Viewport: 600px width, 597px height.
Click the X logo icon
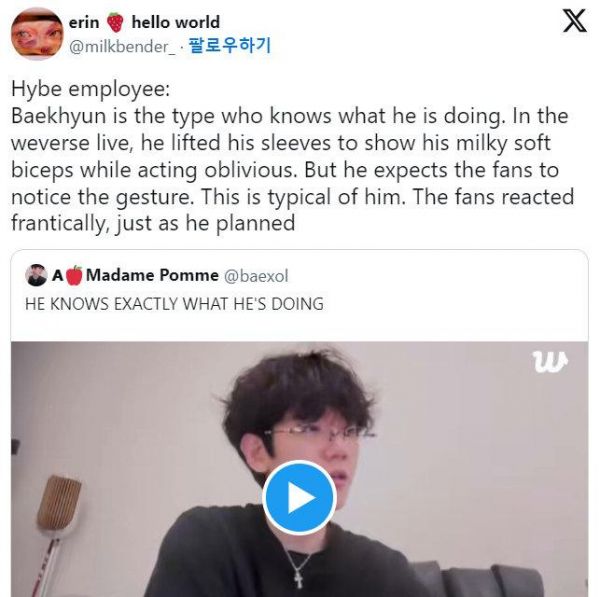coord(574,21)
